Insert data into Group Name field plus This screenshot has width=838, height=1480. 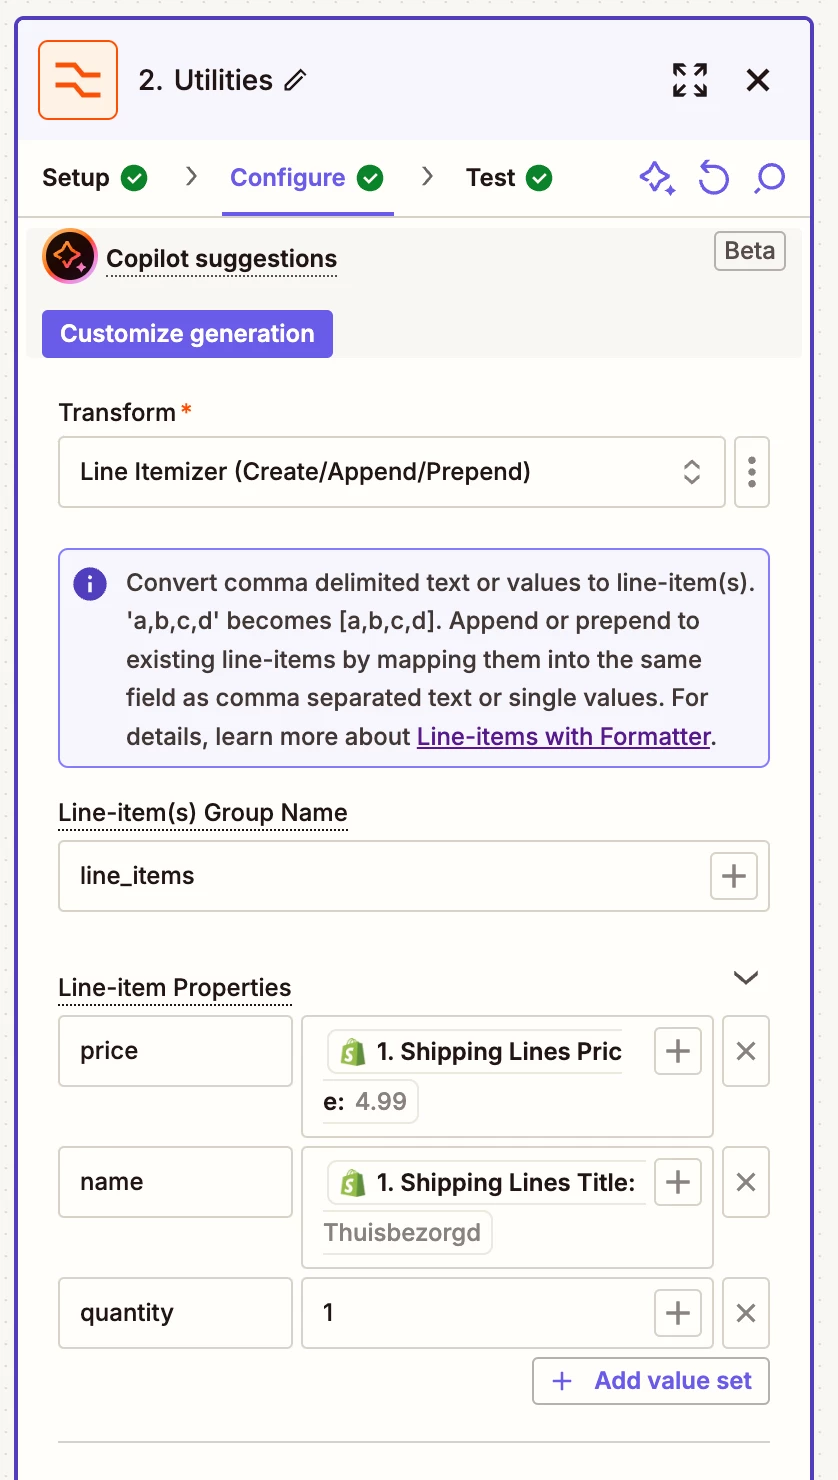[x=734, y=876]
